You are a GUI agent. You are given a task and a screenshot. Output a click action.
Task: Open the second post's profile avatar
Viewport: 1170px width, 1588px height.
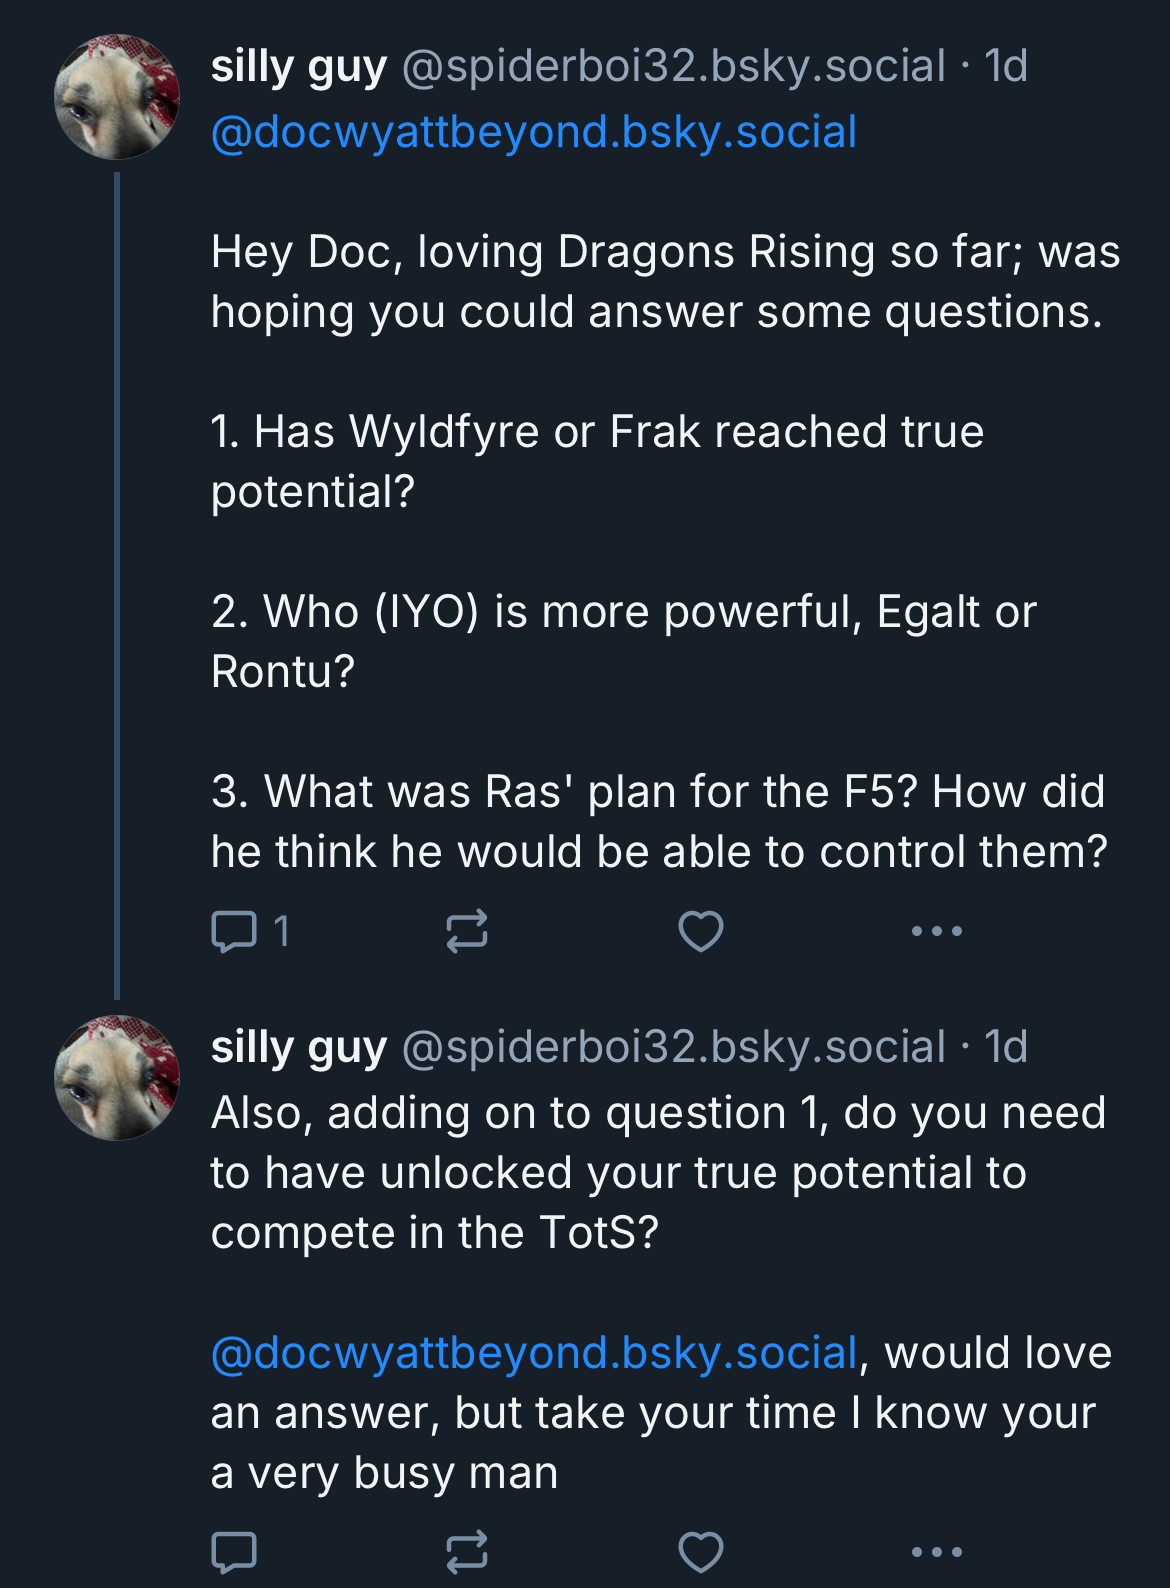pyautogui.click(x=117, y=1078)
